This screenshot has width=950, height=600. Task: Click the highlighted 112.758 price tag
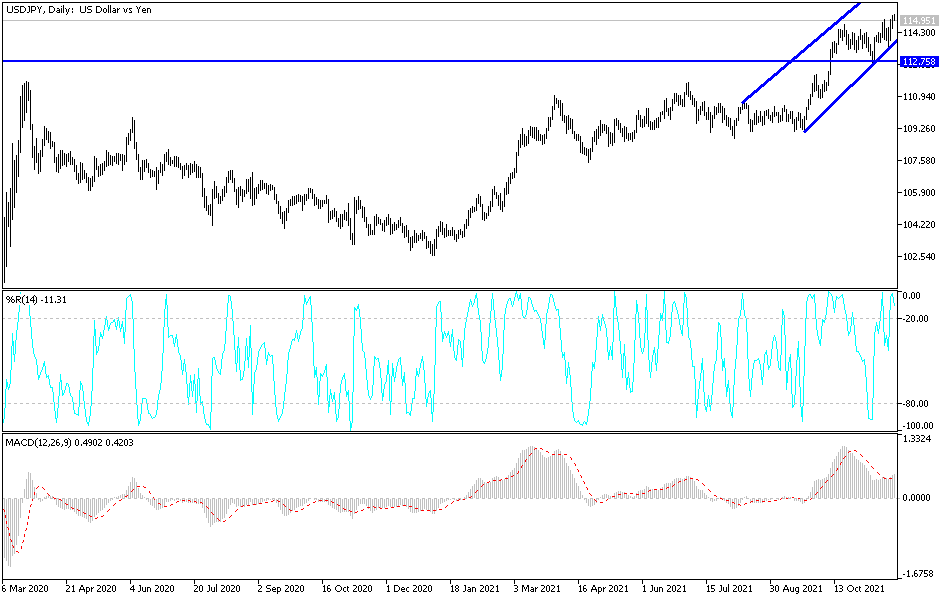[918, 62]
